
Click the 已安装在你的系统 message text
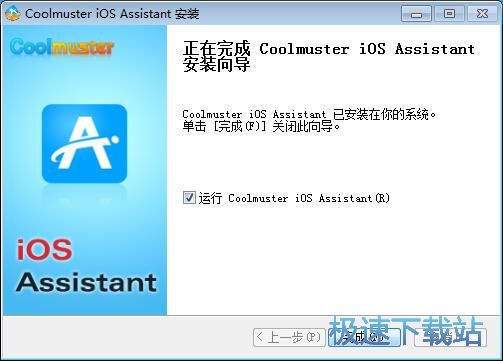click(x=309, y=114)
